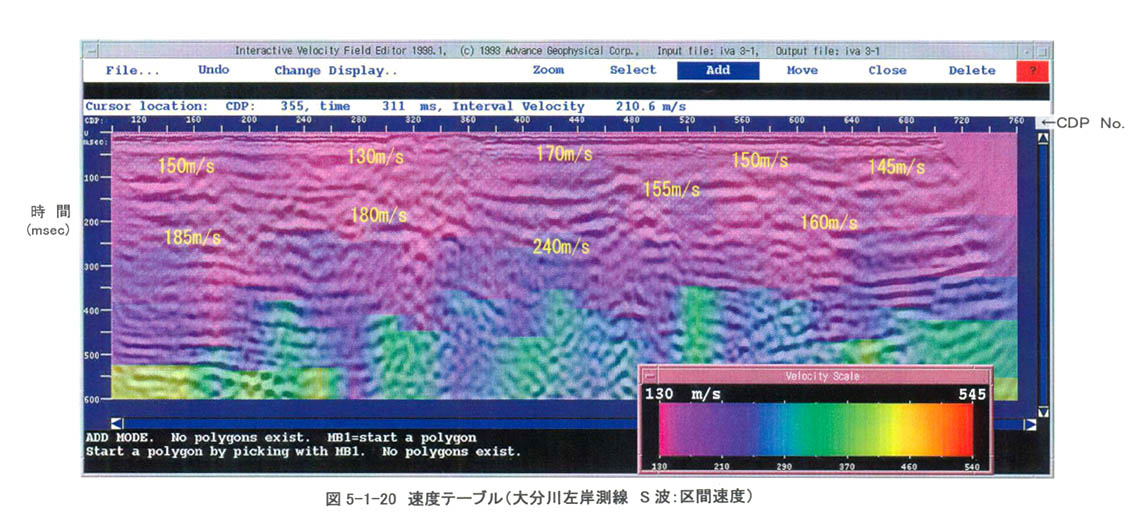The image size is (1140, 532).
Task: Click the 150m/s label near CDP 560
Action: 760,161
